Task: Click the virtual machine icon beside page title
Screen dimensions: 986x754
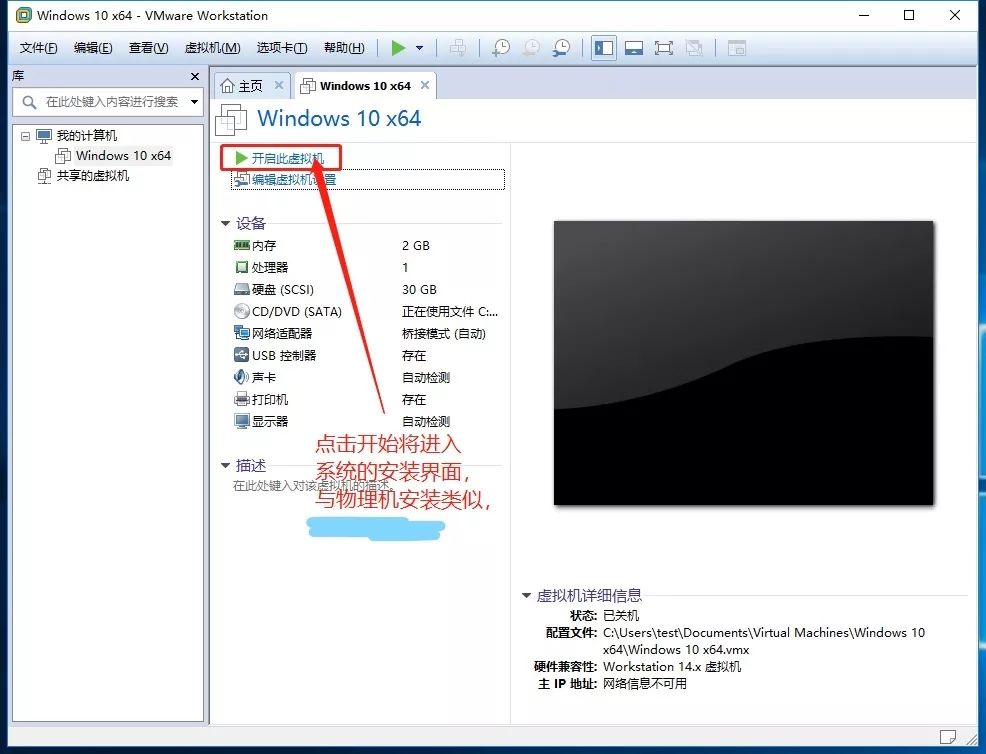Action: point(231,119)
